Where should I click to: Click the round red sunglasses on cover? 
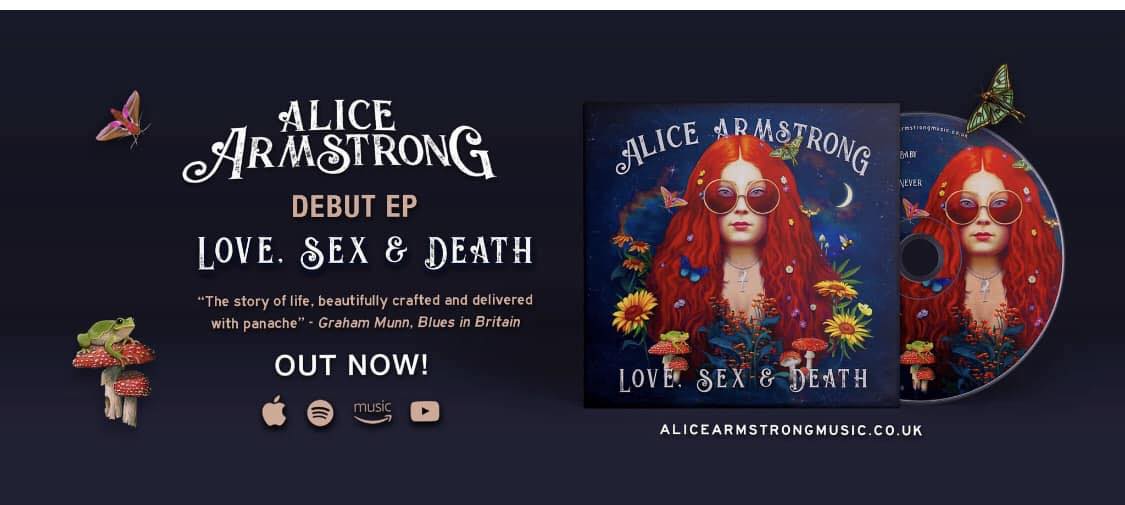click(x=741, y=196)
